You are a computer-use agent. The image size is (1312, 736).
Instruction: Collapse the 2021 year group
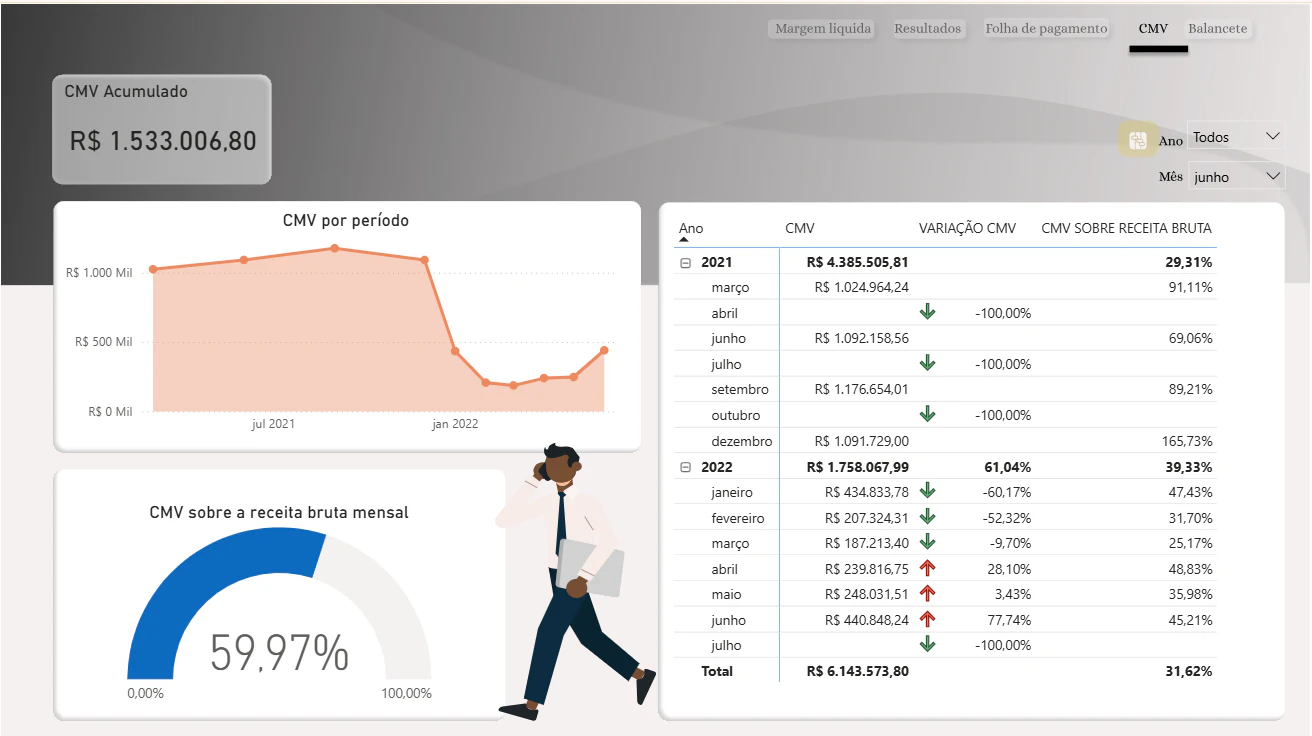click(686, 262)
